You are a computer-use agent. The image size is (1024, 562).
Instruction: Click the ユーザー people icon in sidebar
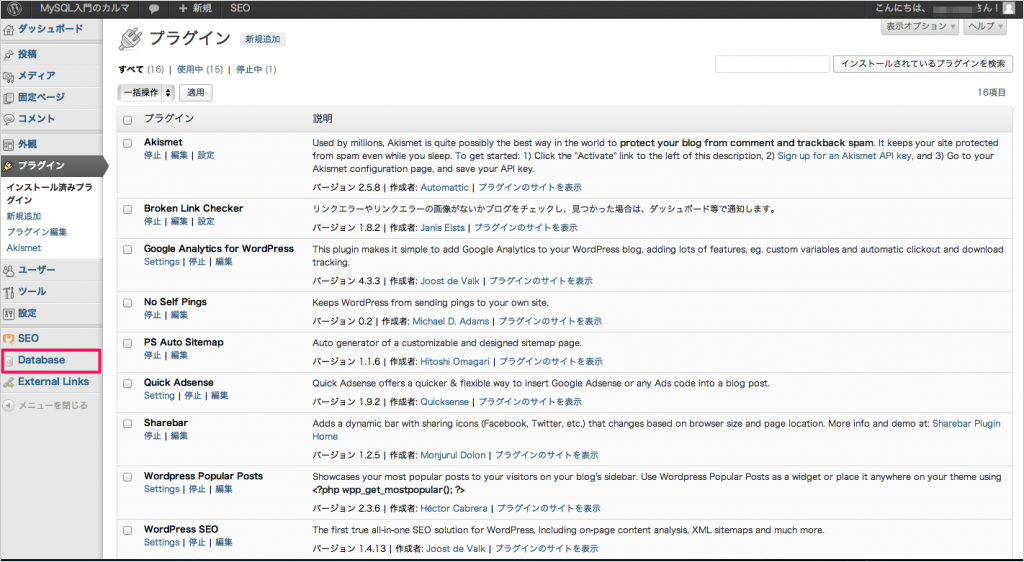point(8,270)
